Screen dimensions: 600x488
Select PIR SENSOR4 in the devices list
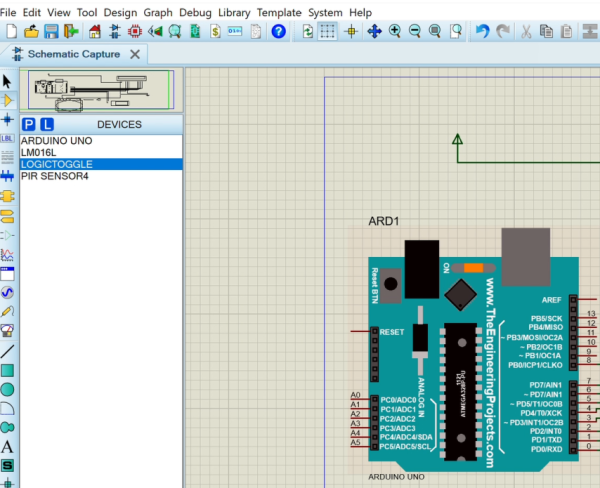[101, 176]
